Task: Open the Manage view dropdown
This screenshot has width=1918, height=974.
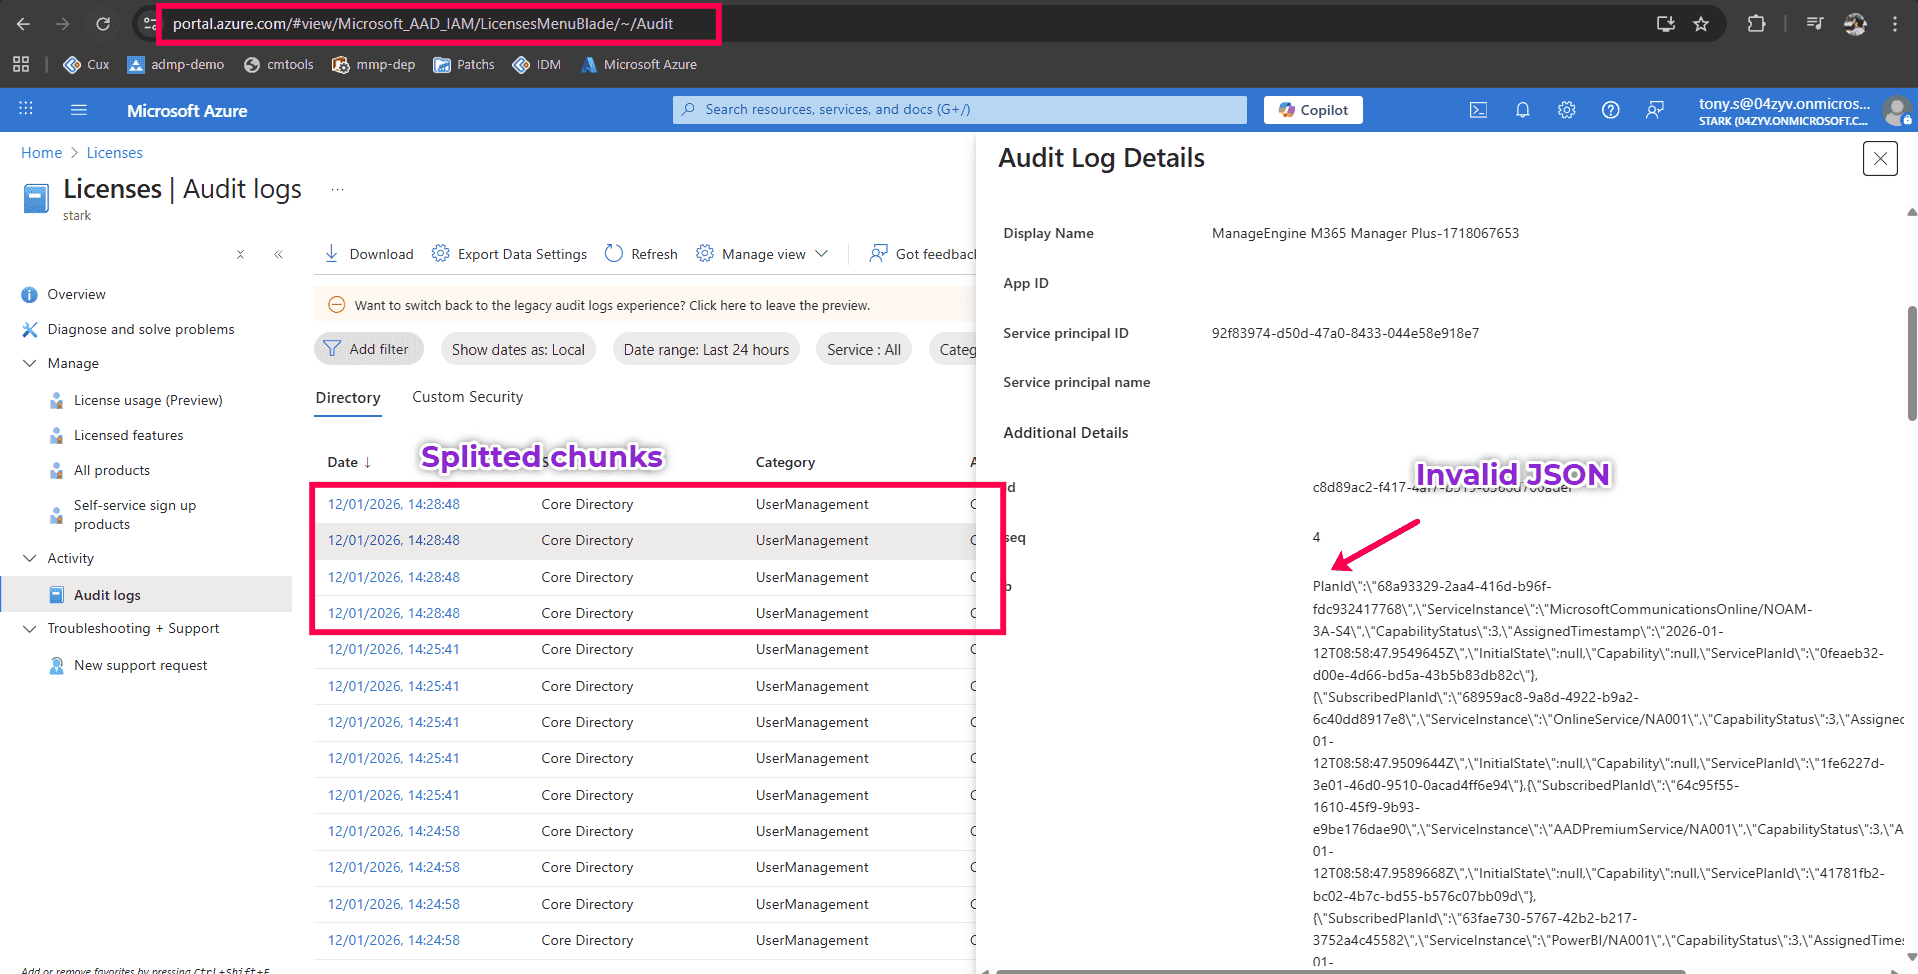Action: pyautogui.click(x=762, y=253)
